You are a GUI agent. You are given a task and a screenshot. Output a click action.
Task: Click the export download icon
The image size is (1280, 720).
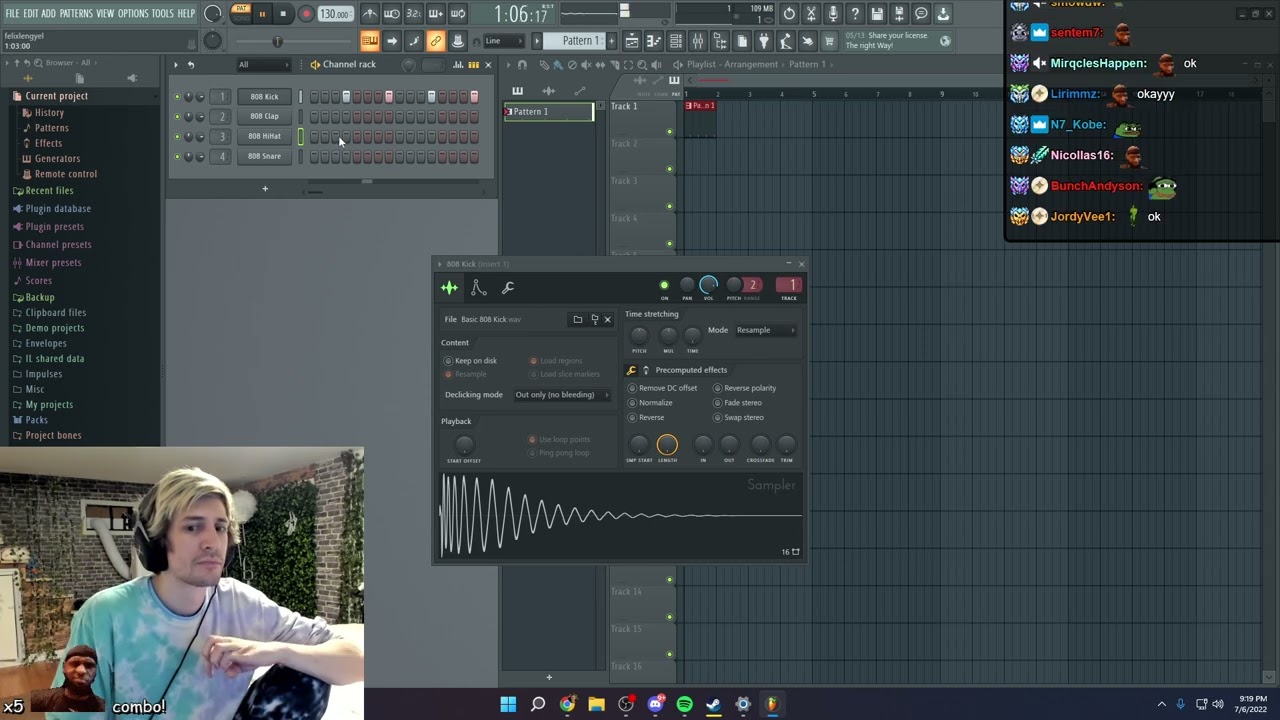(x=943, y=14)
